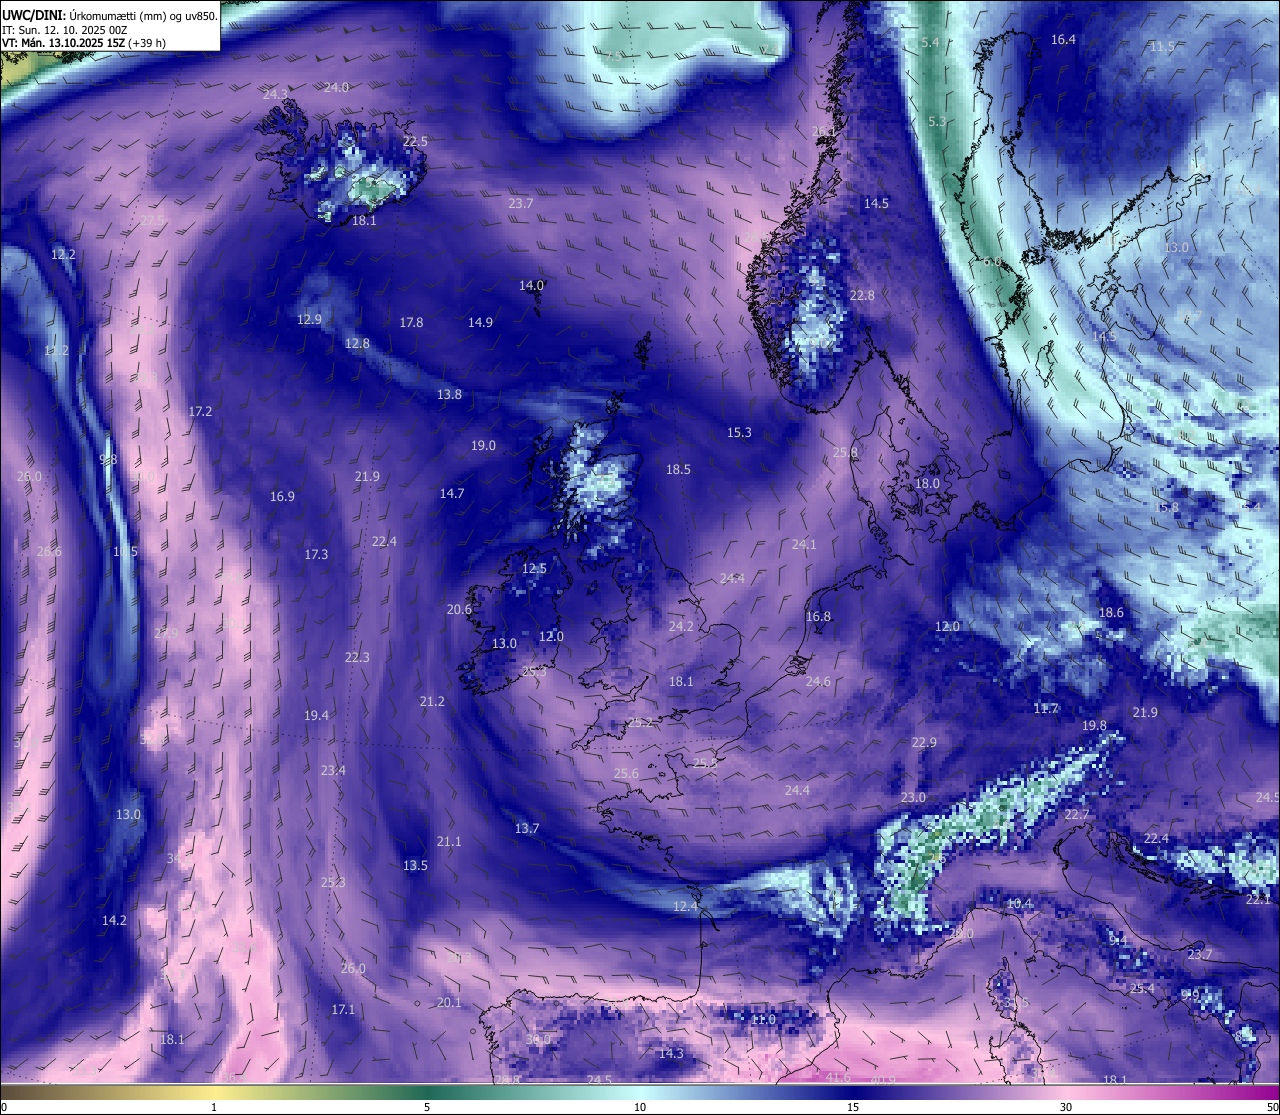Click the '5' tick label on the colour scale
1280x1115 pixels.
(x=427, y=1107)
